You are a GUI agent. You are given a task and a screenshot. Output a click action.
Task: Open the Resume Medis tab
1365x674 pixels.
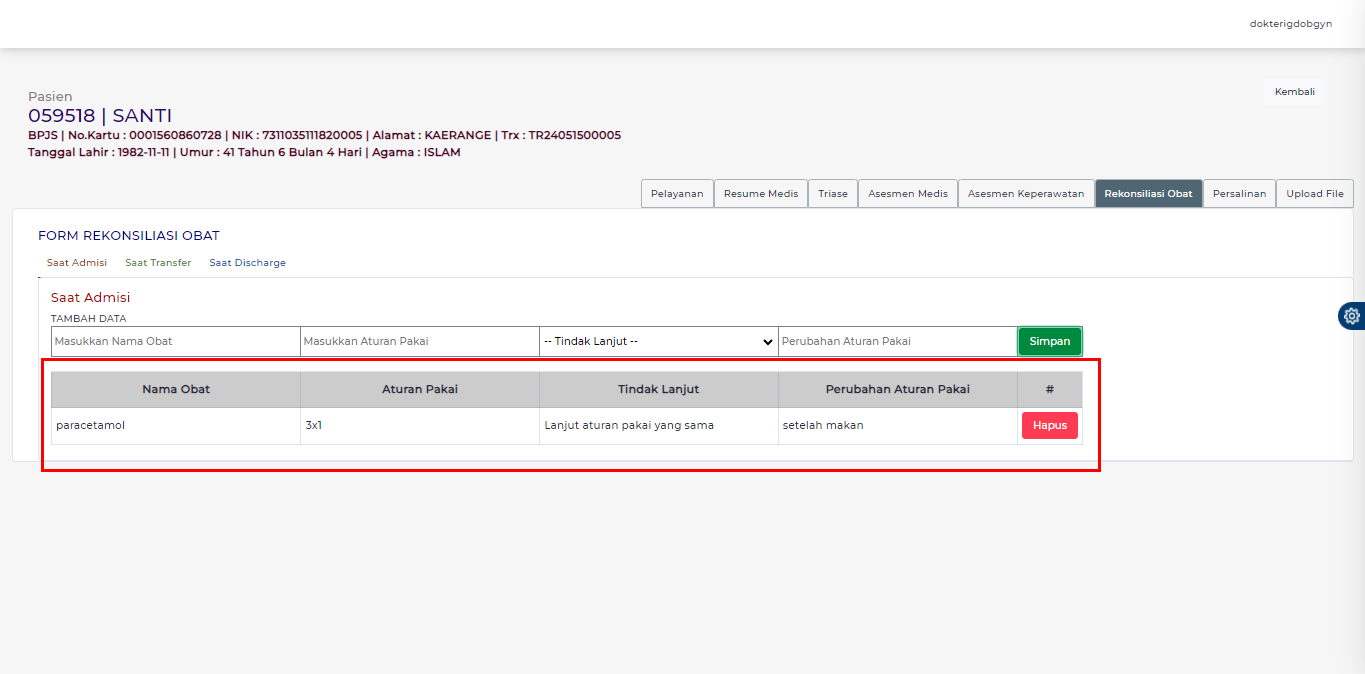coord(760,194)
